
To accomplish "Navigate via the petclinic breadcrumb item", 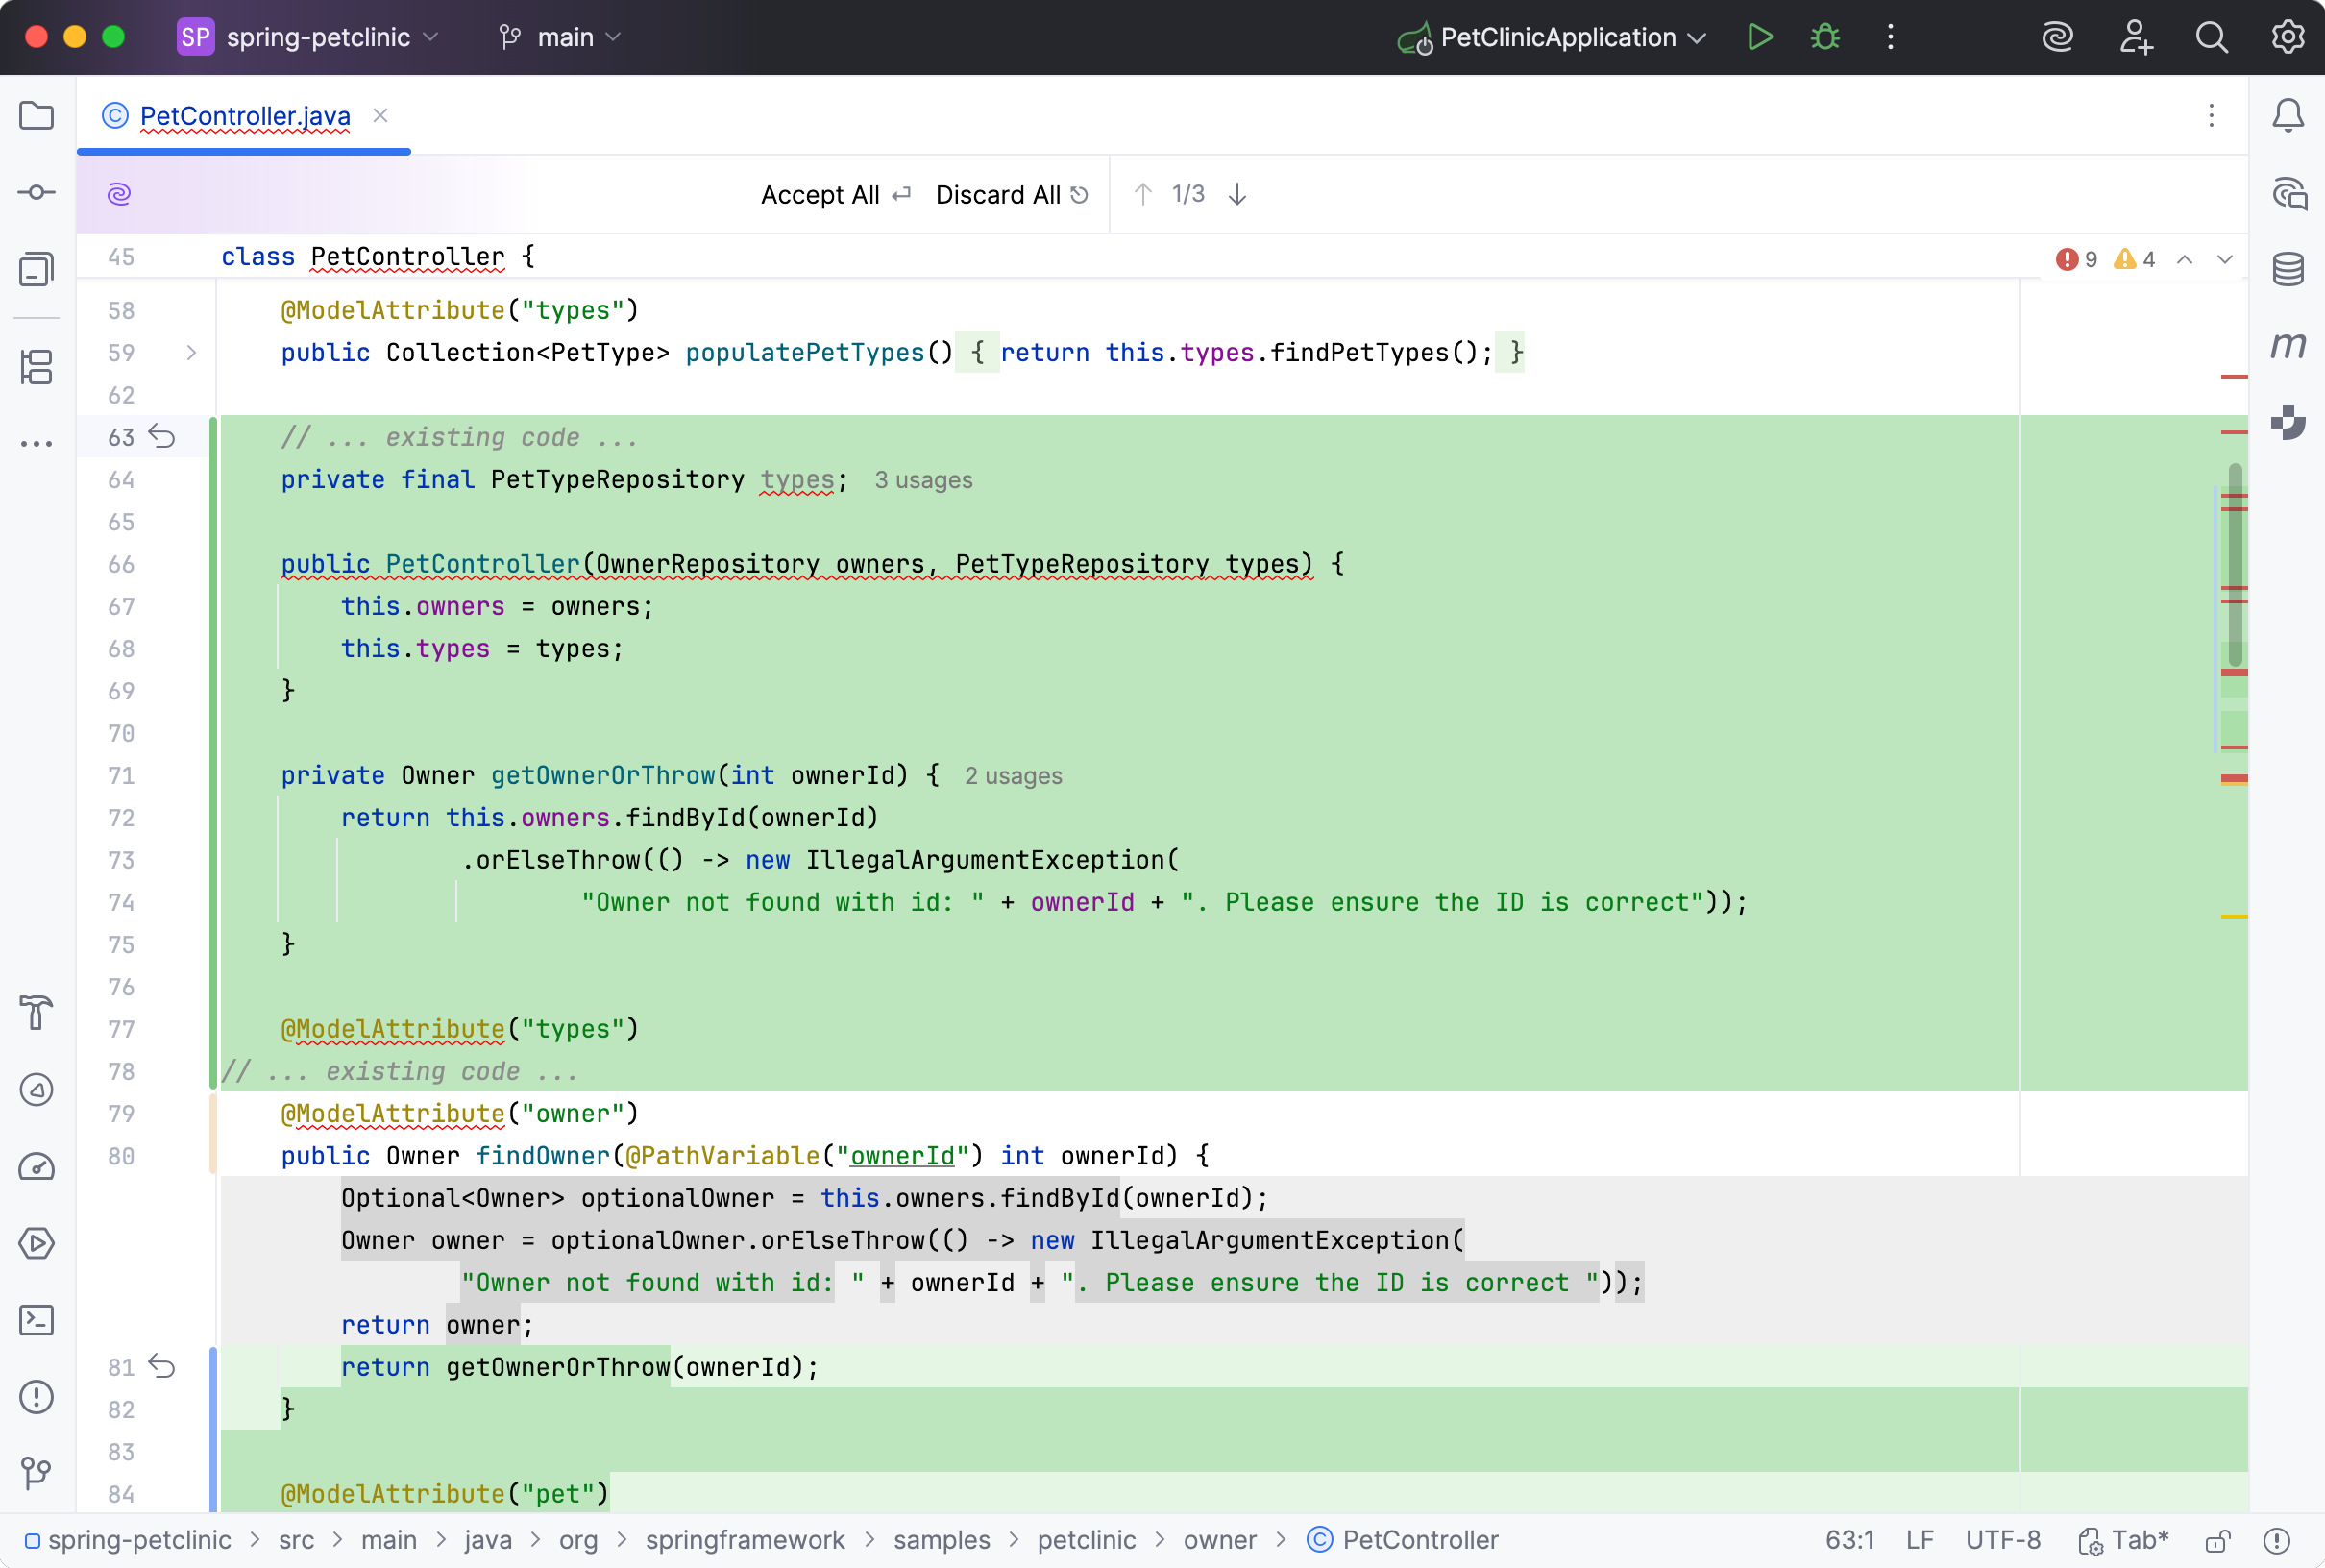I will point(1085,1540).
